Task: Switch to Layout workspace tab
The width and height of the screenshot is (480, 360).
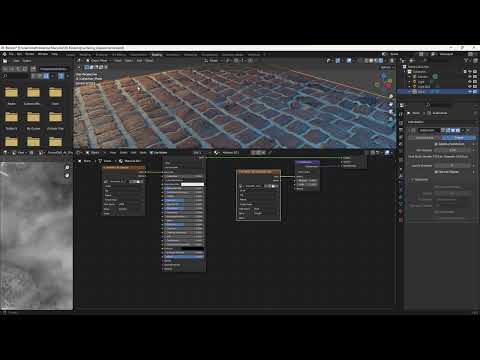Action: coord(70,55)
